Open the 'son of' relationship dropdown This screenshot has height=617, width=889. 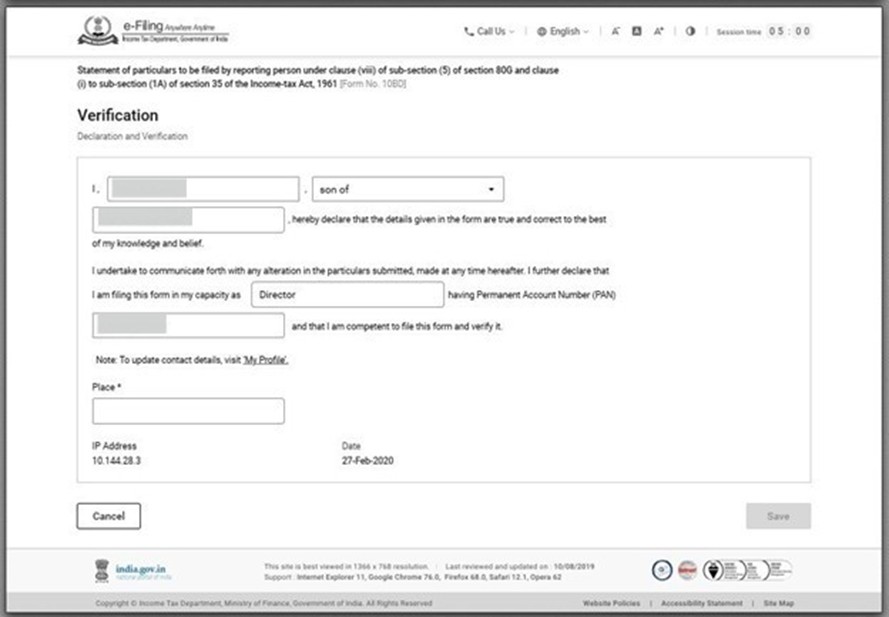tap(490, 188)
